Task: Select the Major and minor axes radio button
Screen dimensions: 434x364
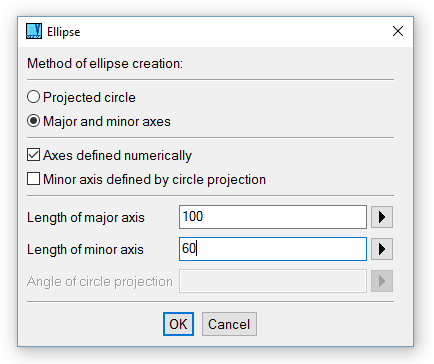Action: 33,121
